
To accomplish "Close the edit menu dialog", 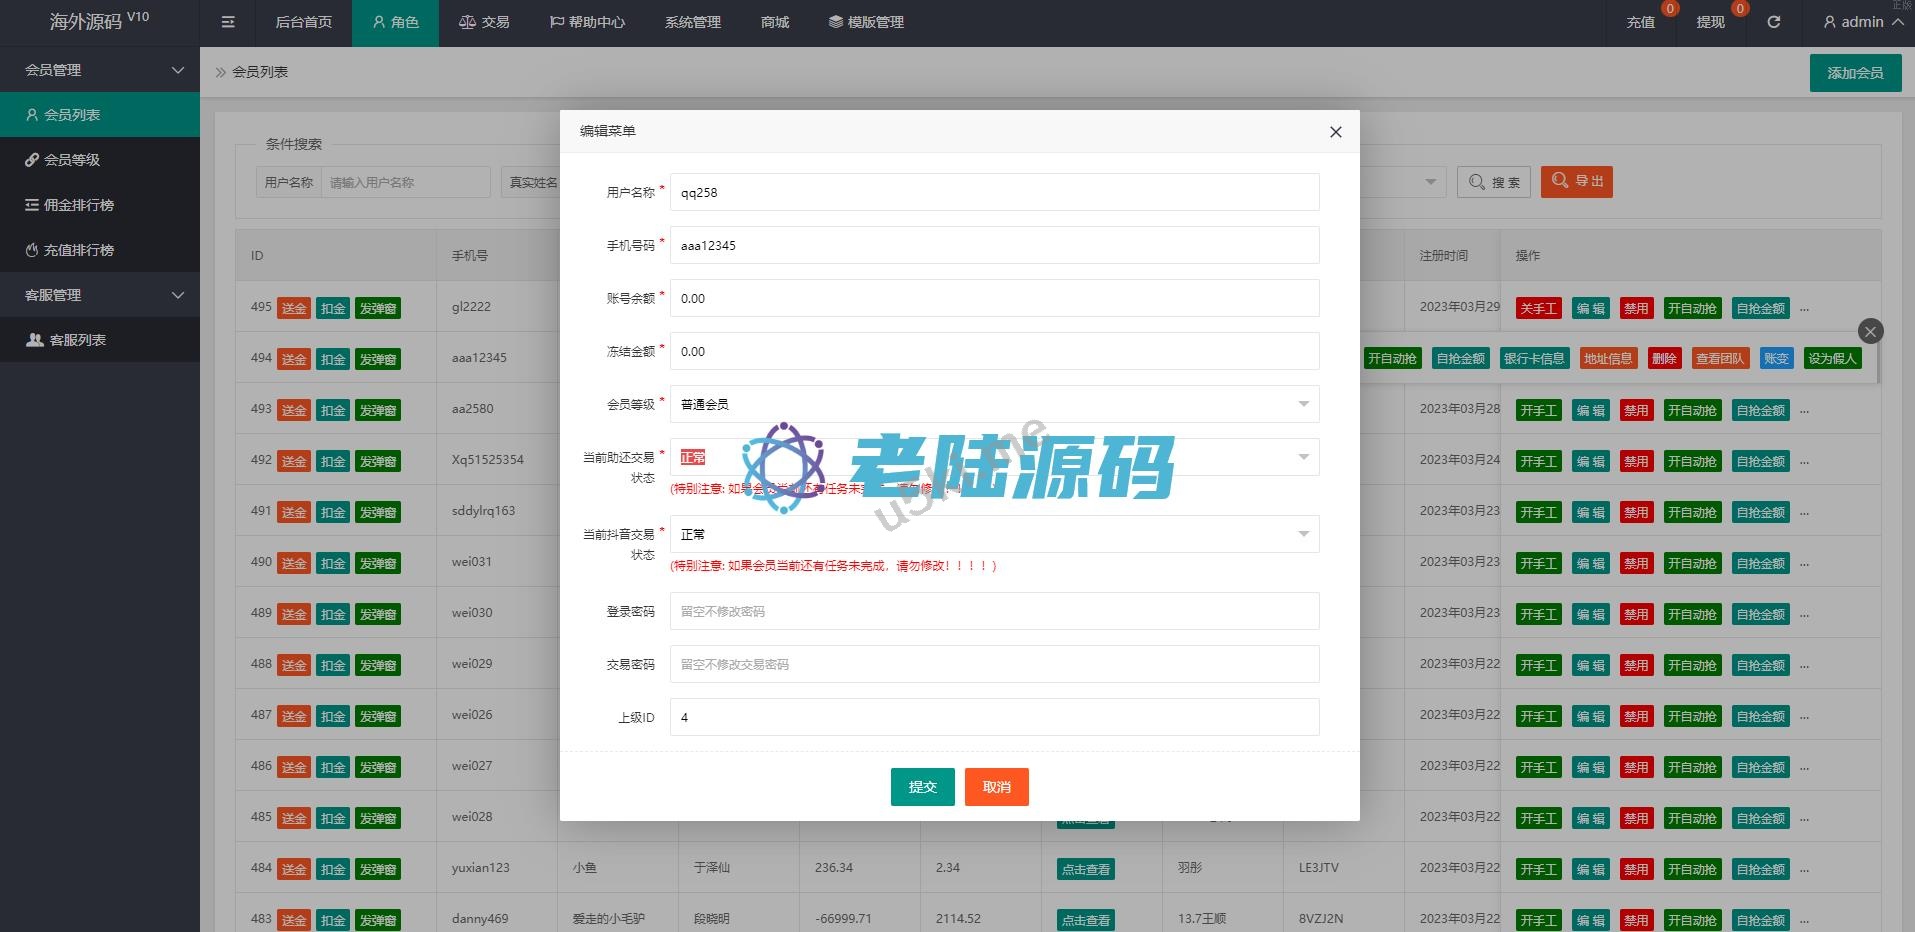I will click(1335, 132).
